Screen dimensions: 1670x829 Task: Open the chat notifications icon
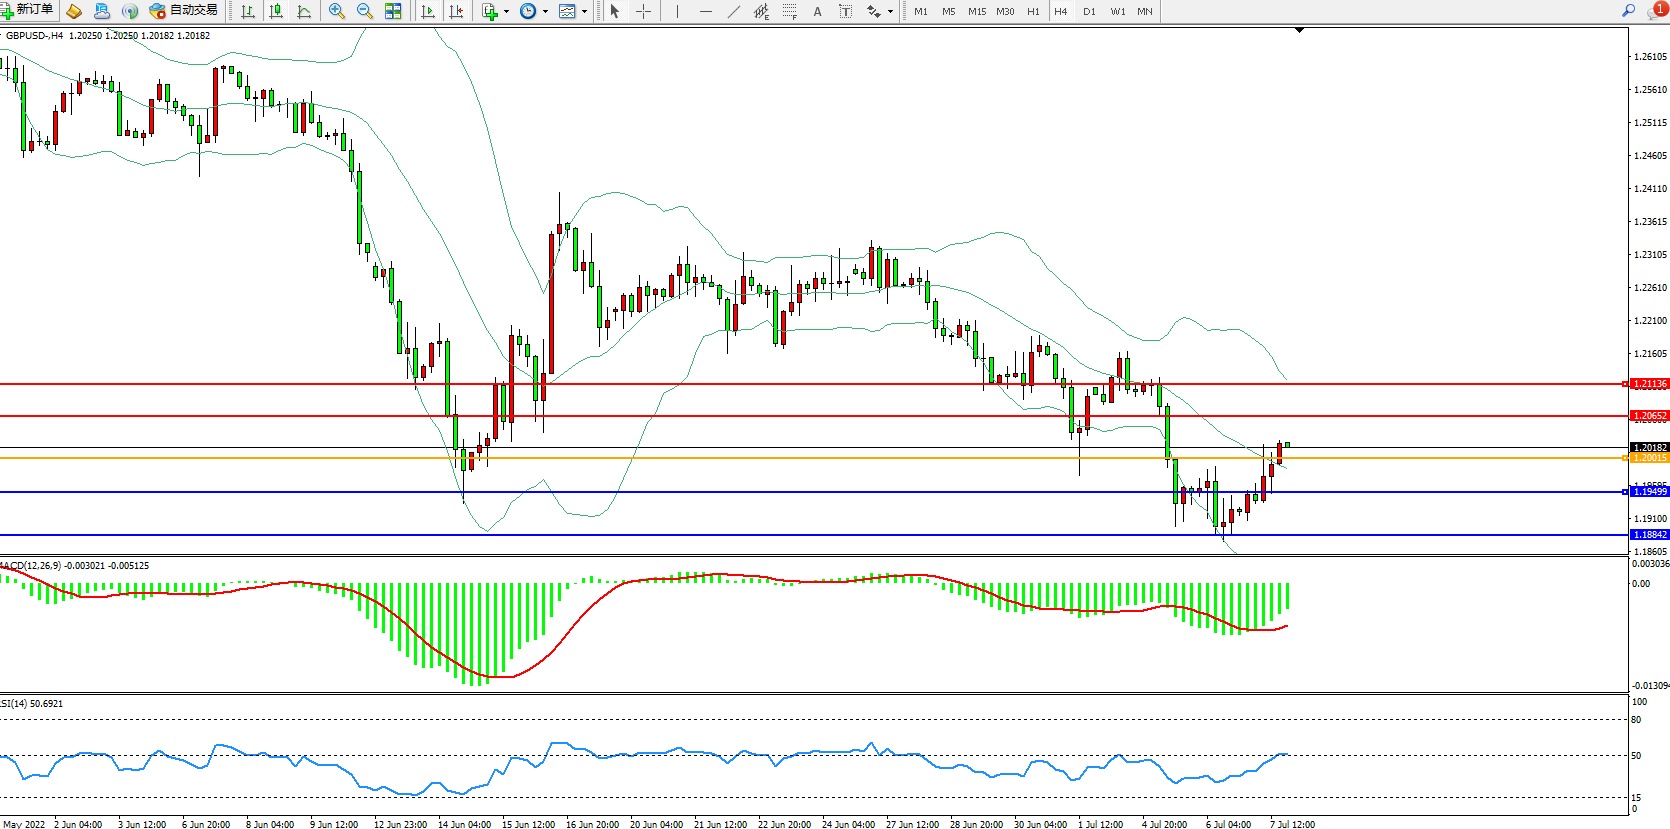tap(1656, 11)
